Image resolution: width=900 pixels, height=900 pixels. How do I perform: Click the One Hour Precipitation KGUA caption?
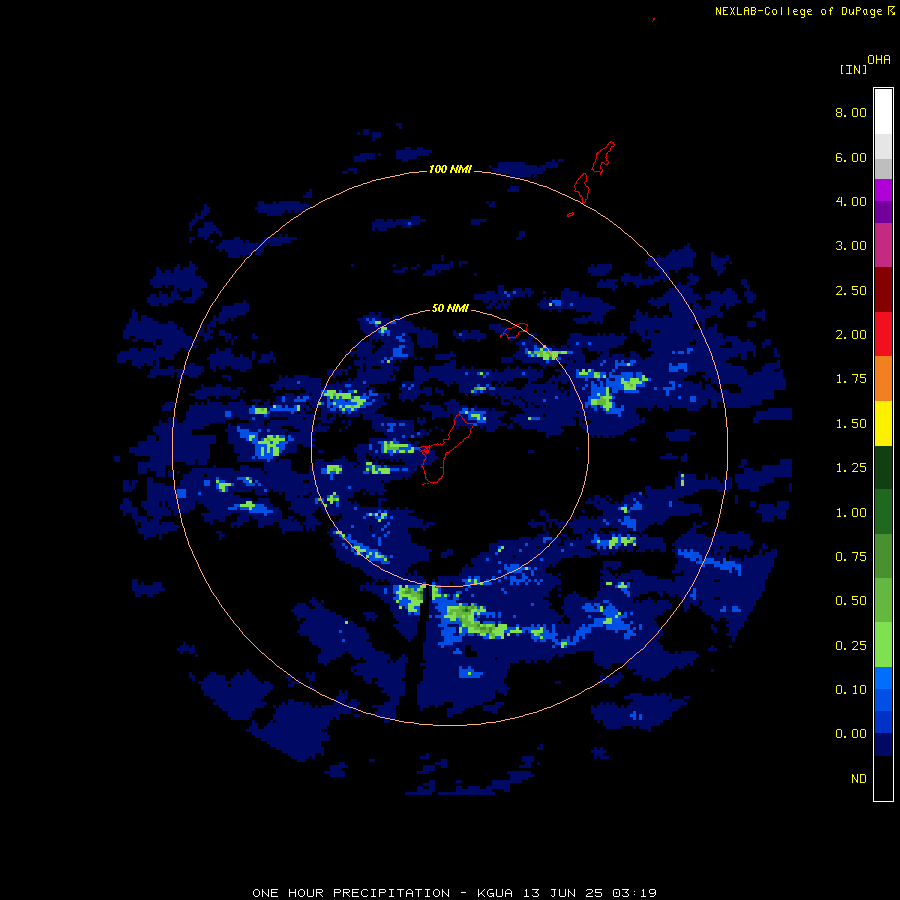coord(454,893)
